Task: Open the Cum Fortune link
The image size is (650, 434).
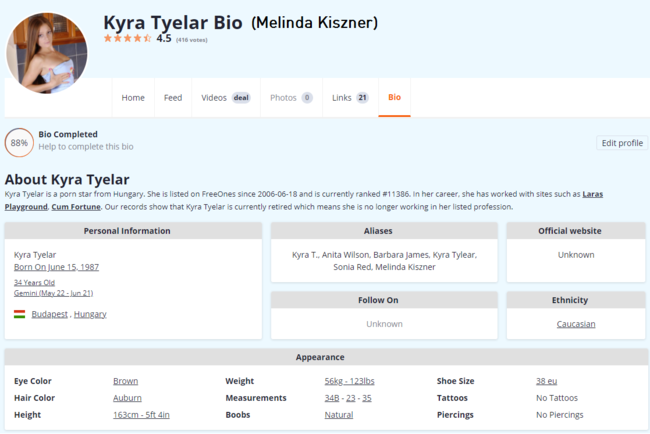Action: (76, 207)
